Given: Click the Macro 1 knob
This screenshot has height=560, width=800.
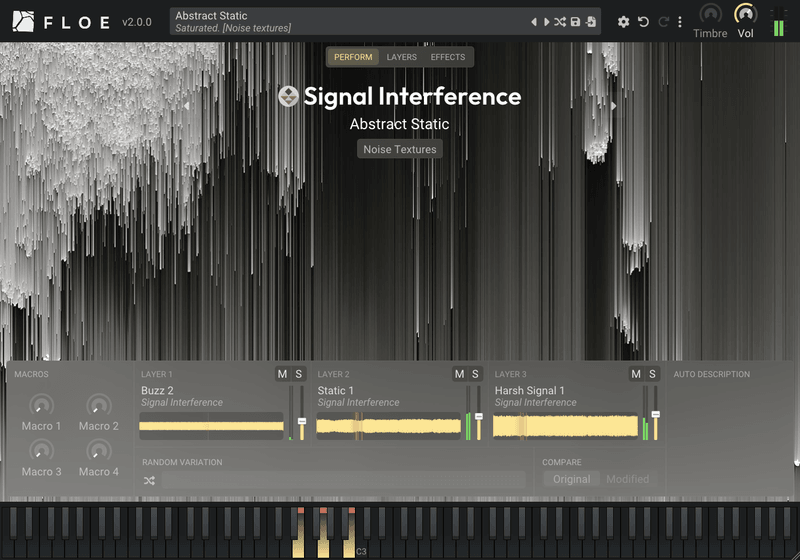Looking at the screenshot, I should tap(41, 405).
